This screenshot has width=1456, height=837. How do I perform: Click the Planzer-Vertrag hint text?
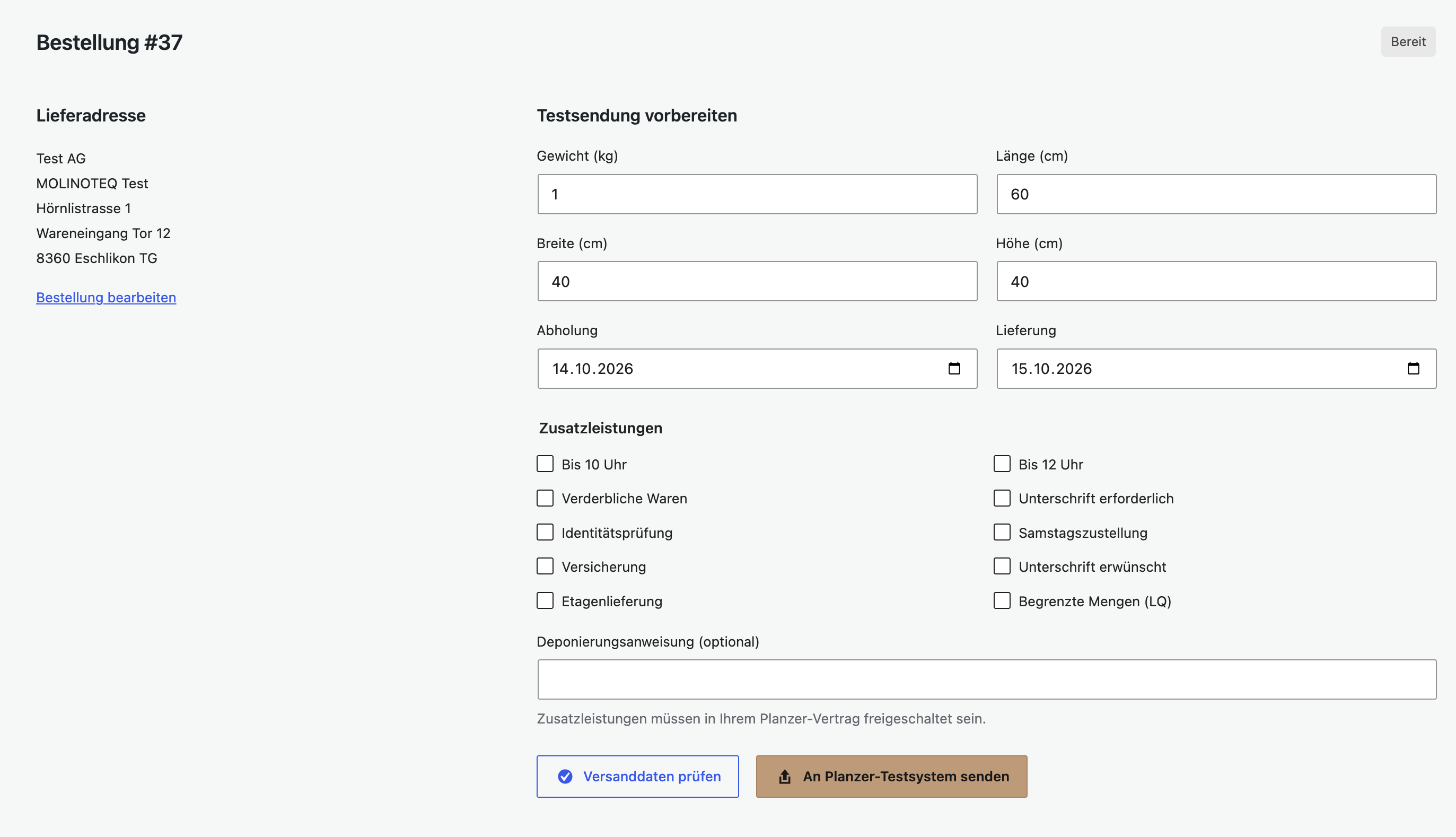pos(761,718)
